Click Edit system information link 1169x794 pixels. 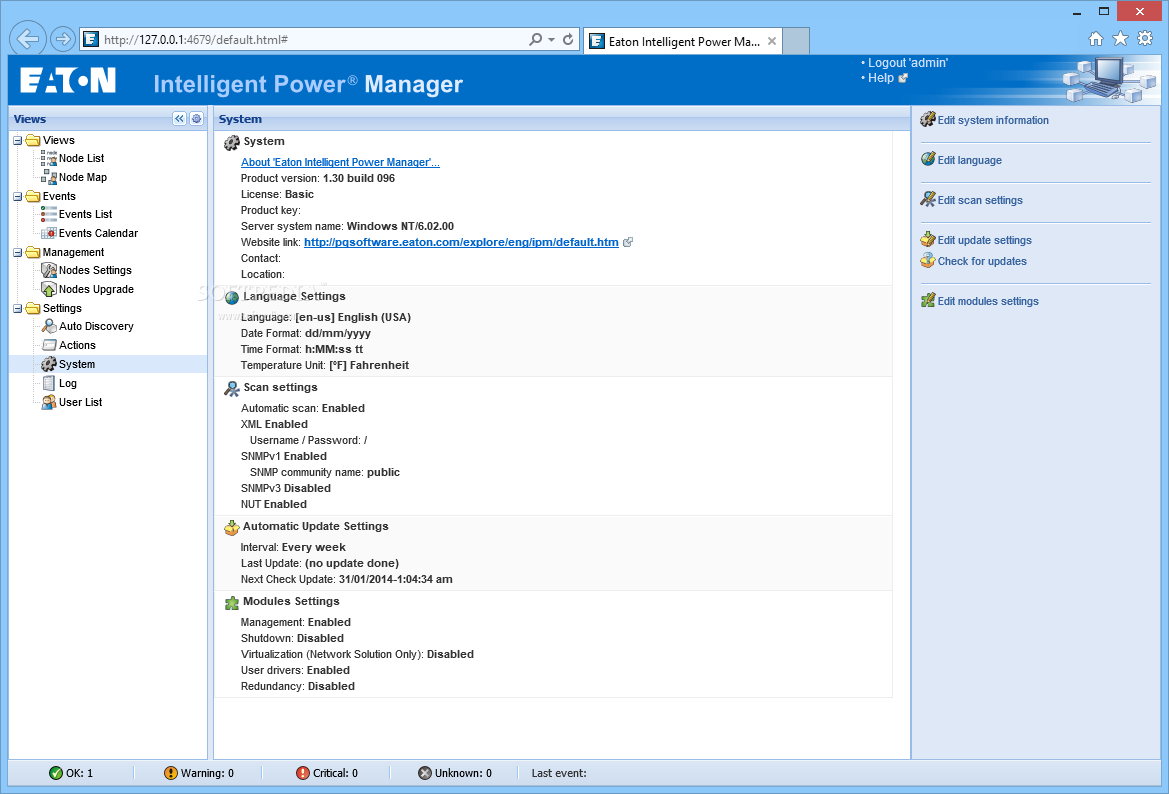coord(993,120)
